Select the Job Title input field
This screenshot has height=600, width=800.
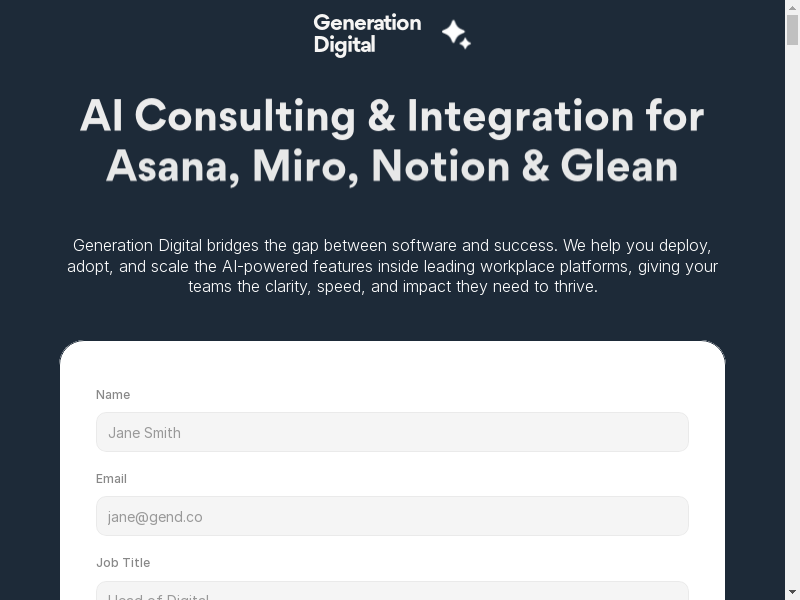pos(392,592)
